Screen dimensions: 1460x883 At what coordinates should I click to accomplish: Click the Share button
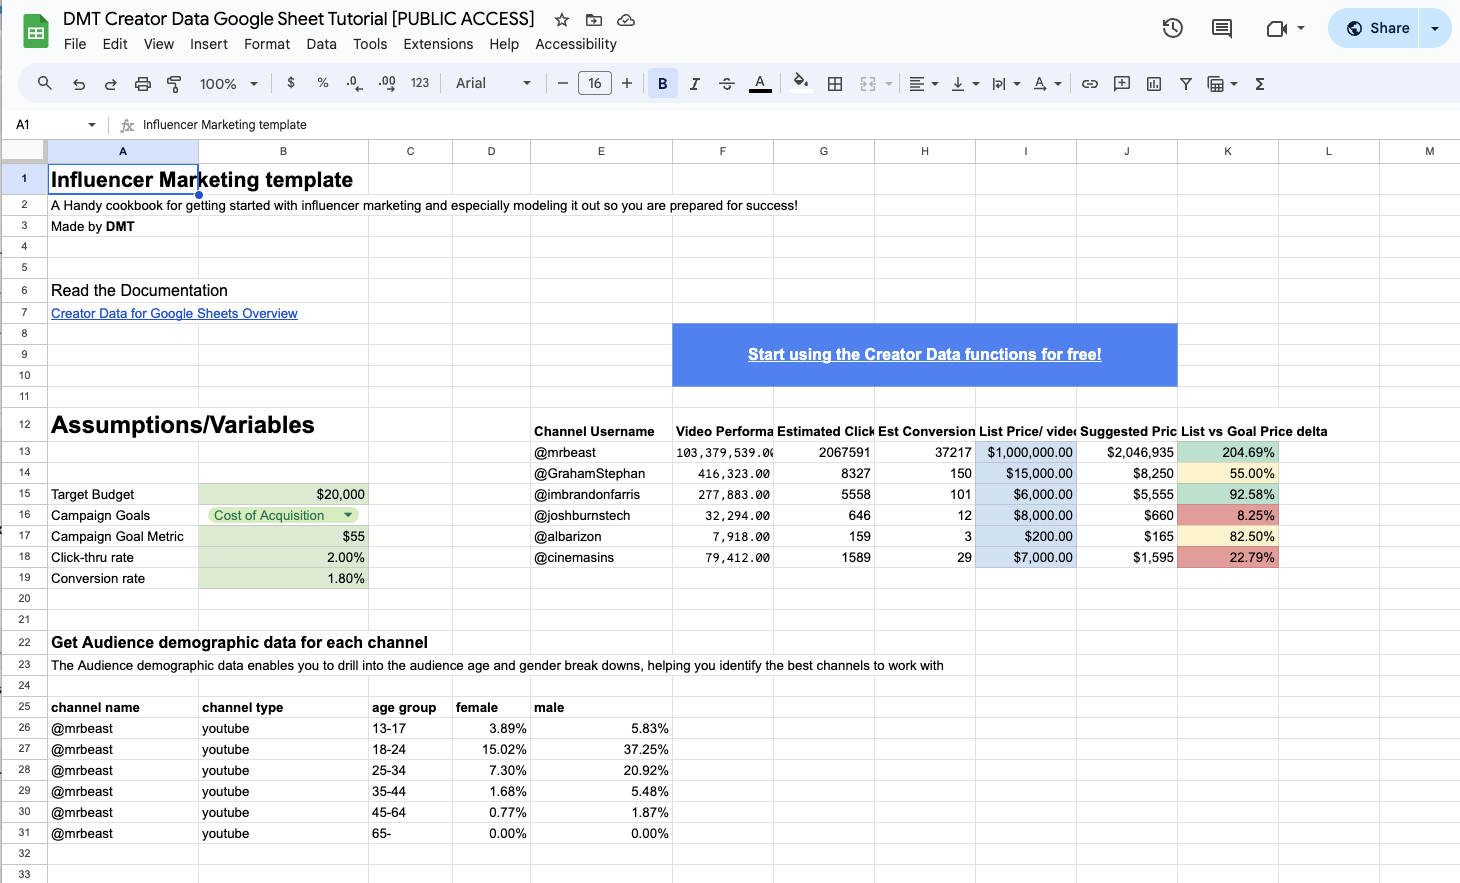(x=1376, y=28)
